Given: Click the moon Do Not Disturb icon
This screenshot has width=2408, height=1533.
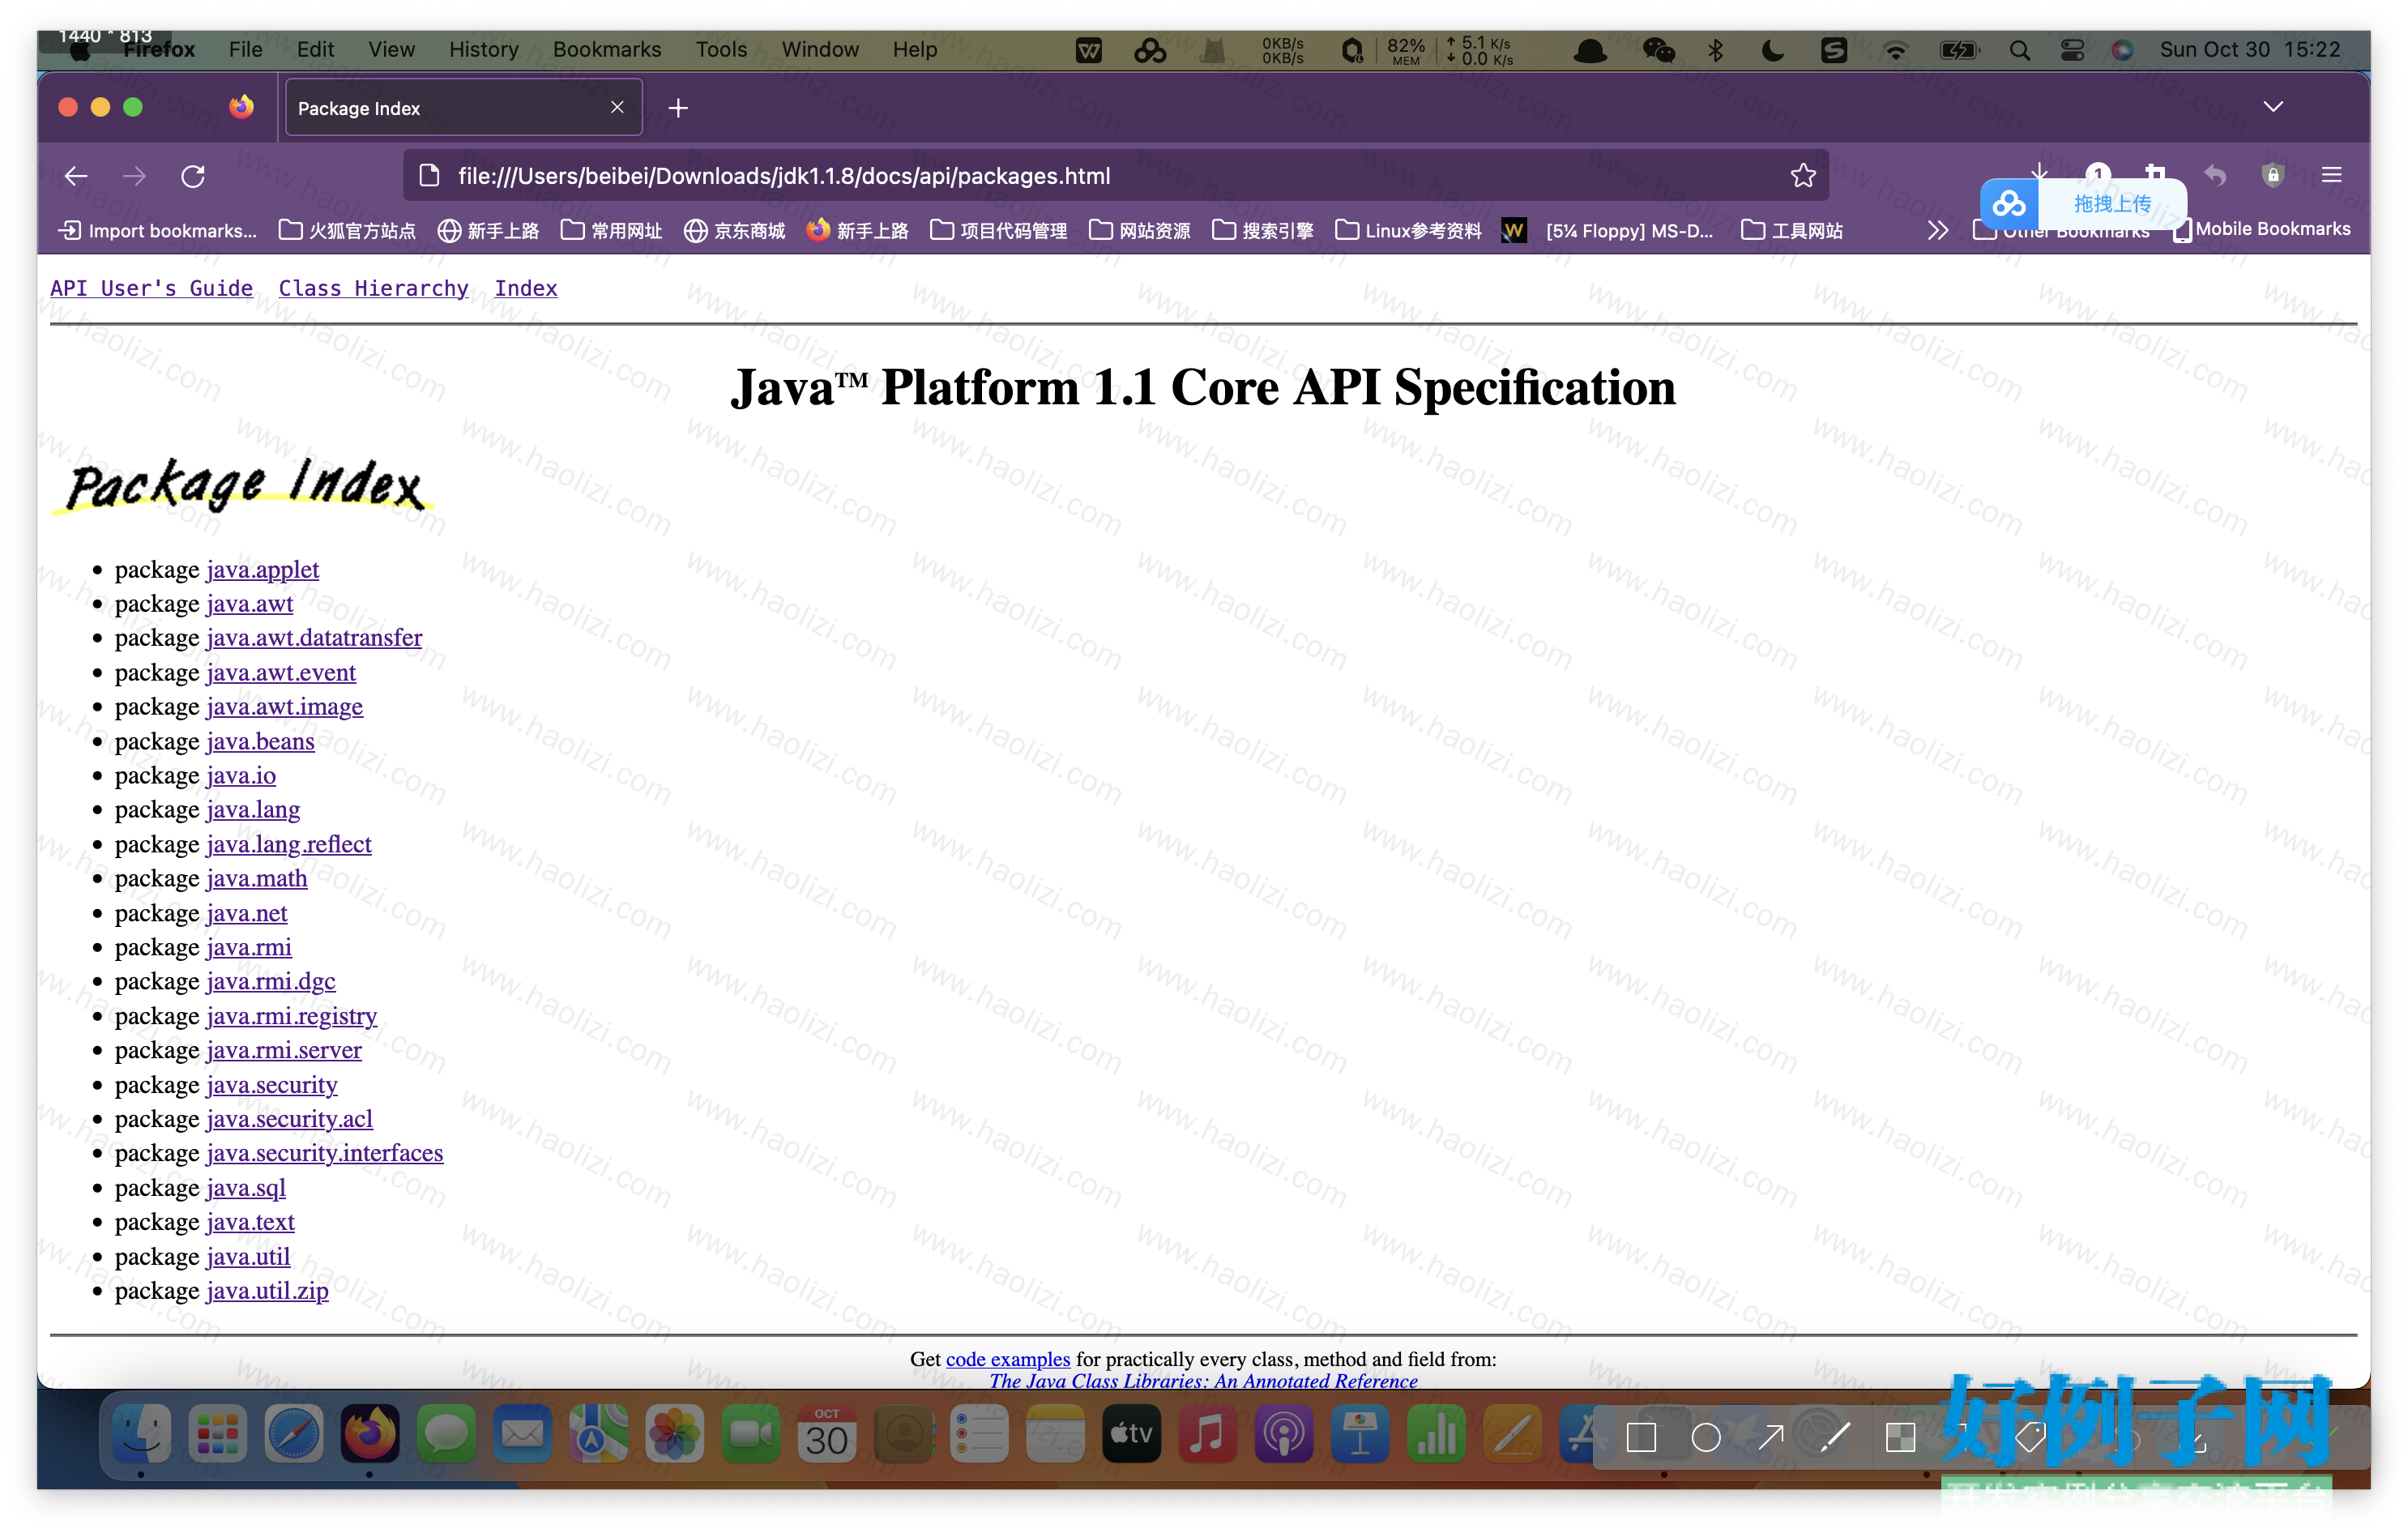Looking at the screenshot, I should point(1773,50).
